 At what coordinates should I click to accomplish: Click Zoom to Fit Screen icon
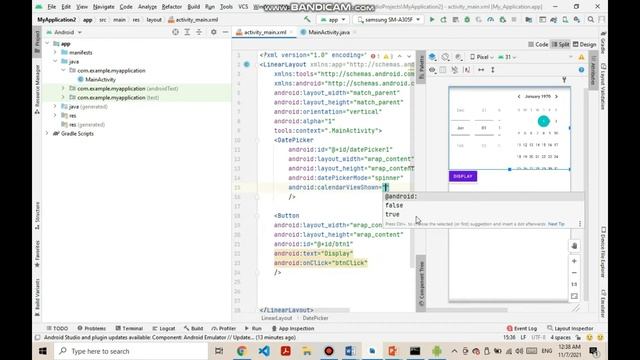click(x=574, y=296)
